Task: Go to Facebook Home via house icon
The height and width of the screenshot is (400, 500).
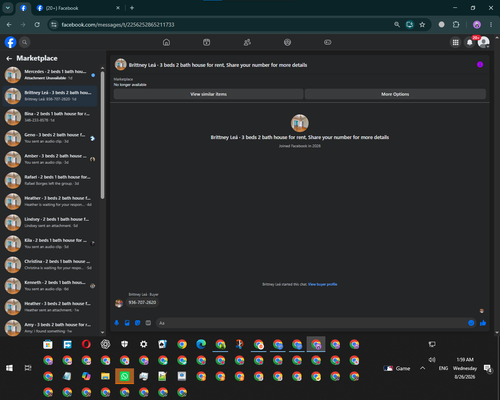Action: click(x=166, y=42)
